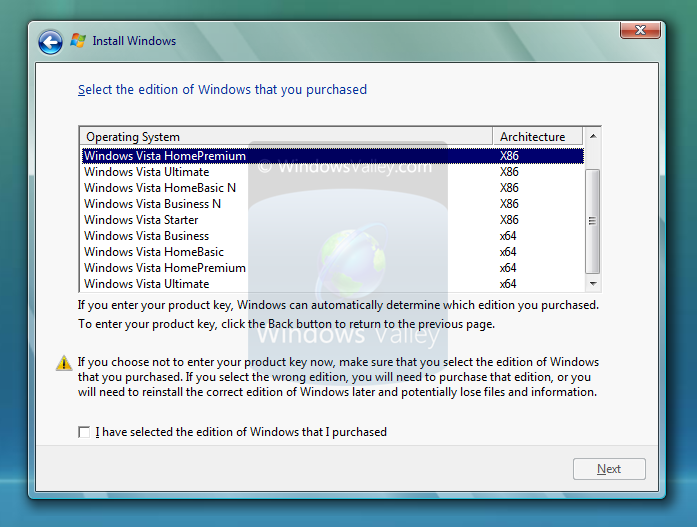Select Windows Vista Business x64 row

click(x=332, y=236)
